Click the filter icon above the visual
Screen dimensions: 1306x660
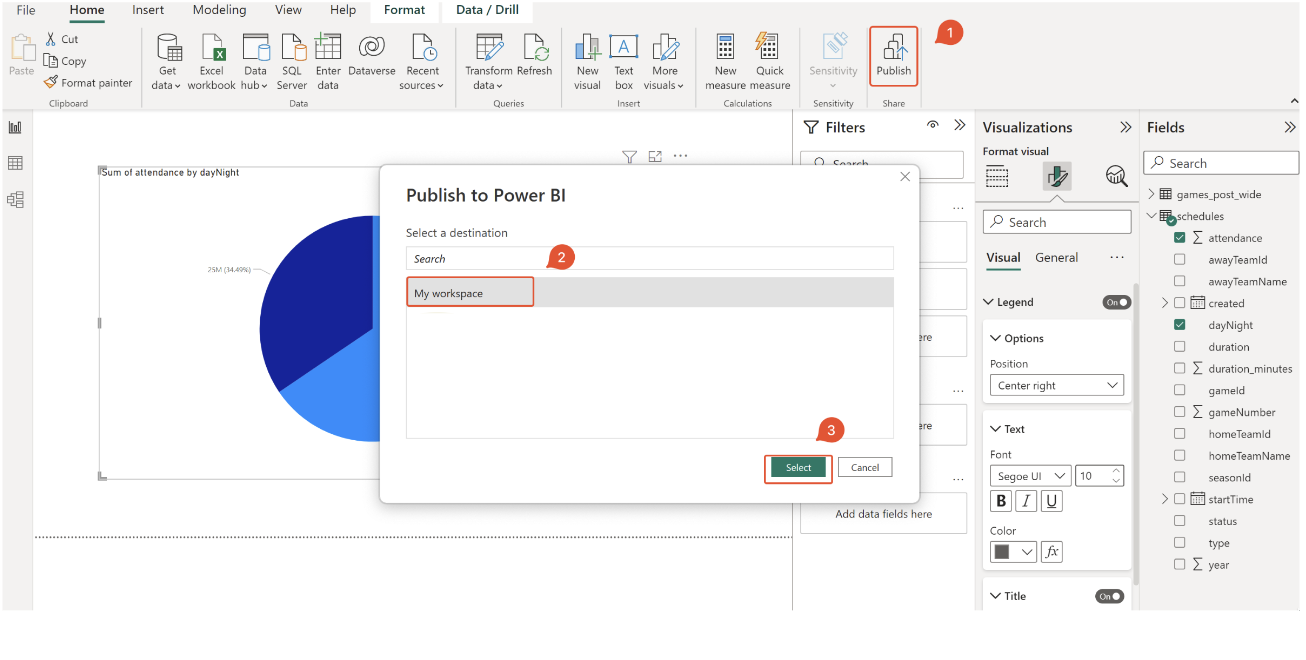click(x=629, y=156)
